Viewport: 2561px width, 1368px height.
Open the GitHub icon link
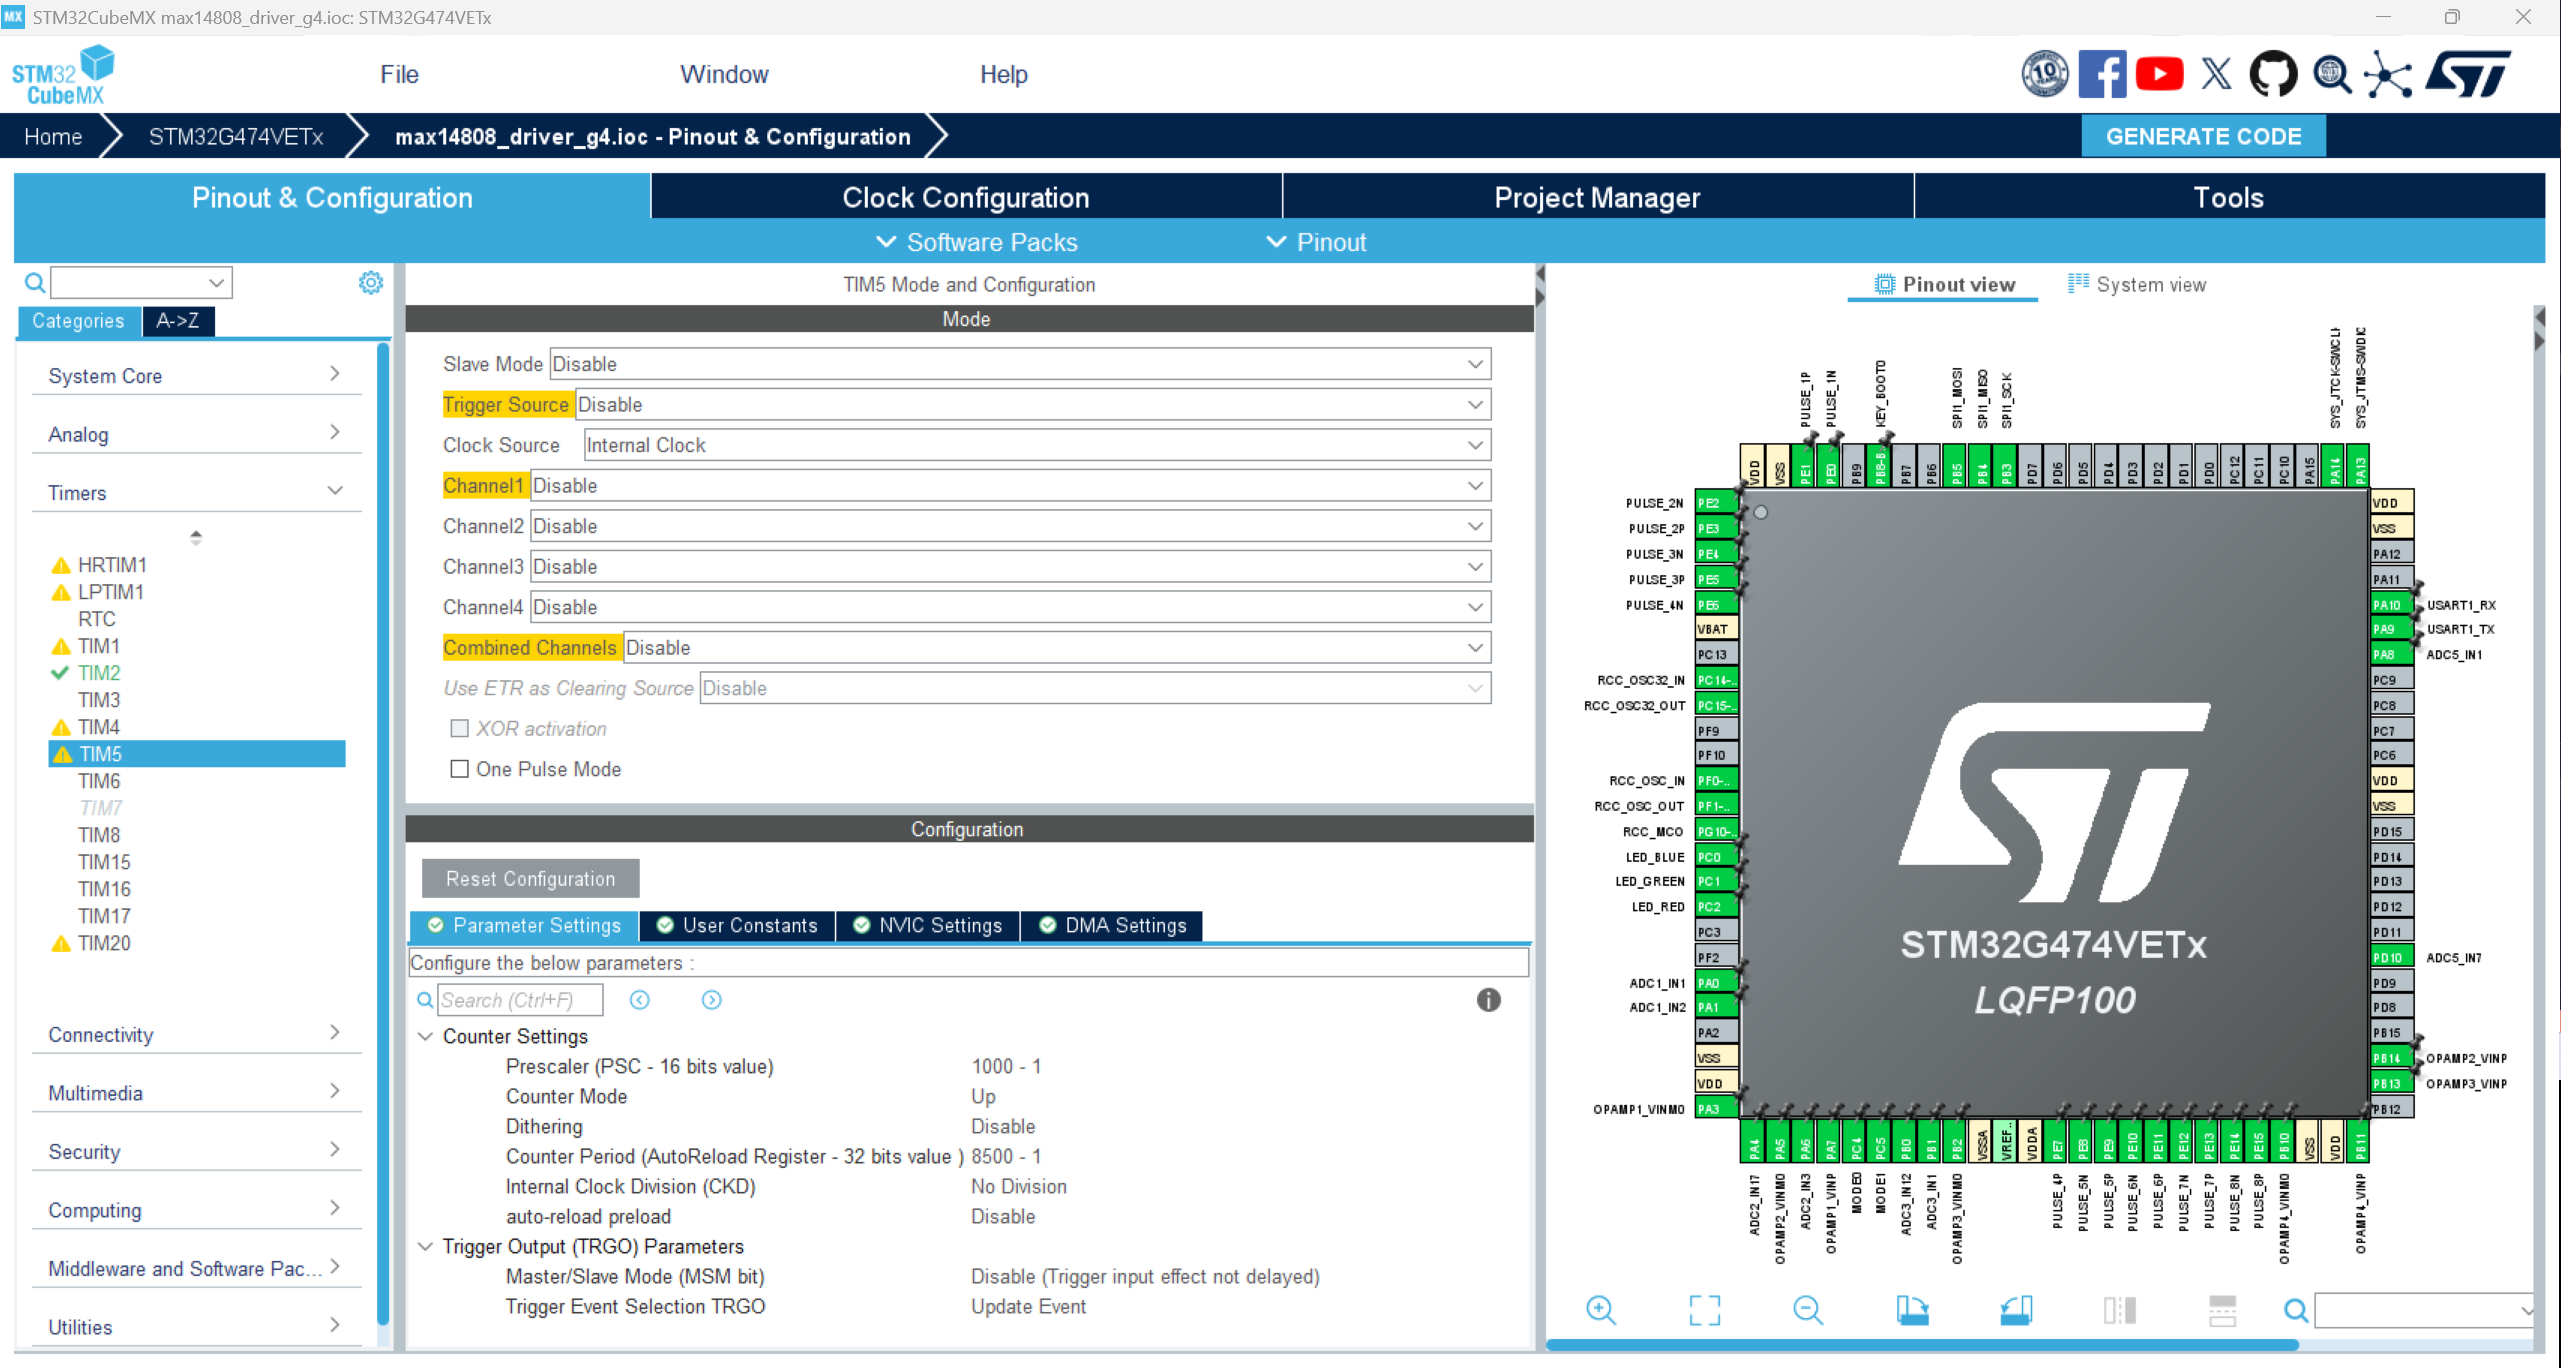[2273, 74]
